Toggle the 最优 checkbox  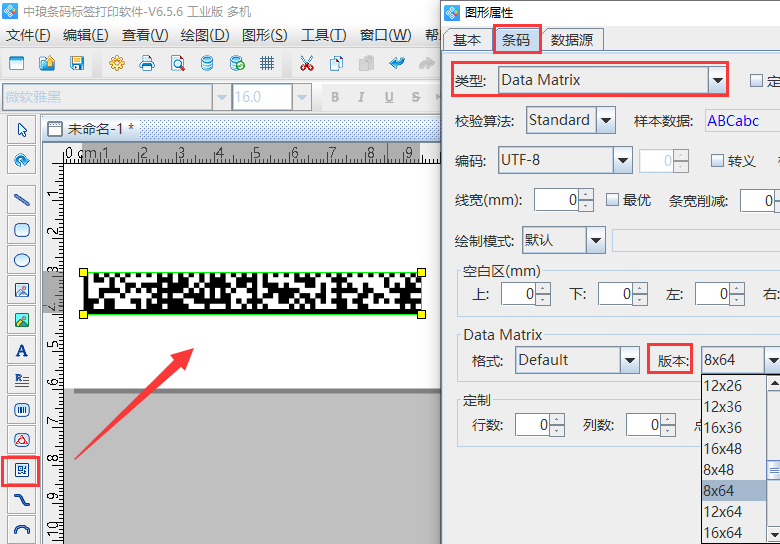pyautogui.click(x=613, y=200)
